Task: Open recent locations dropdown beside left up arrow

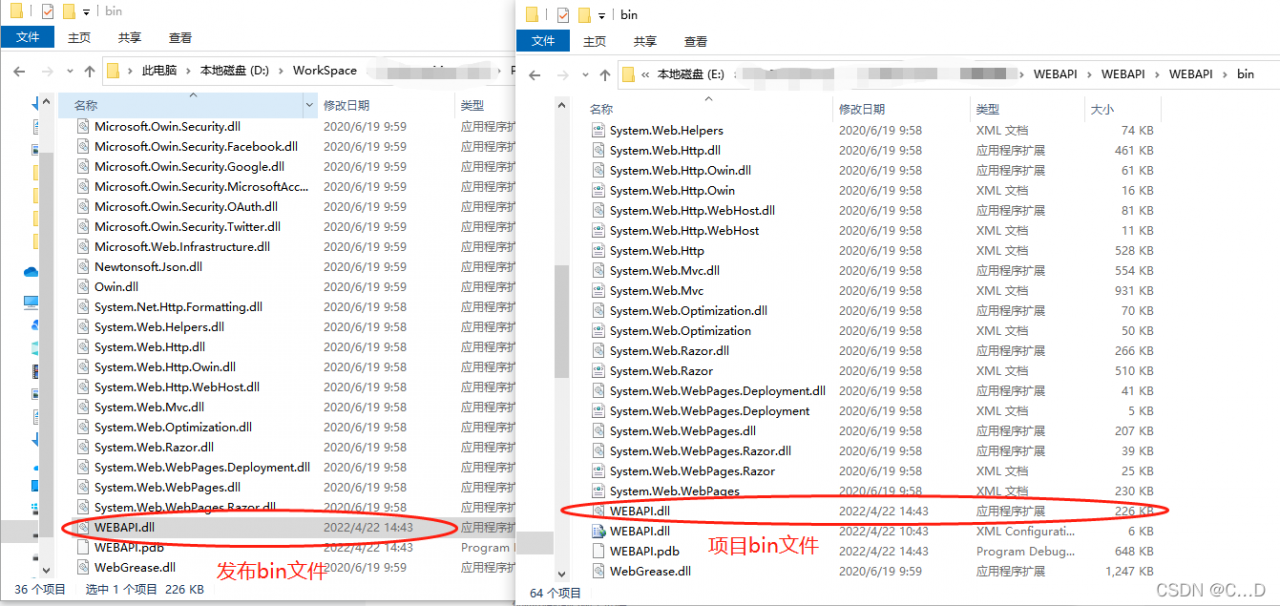Action: point(69,71)
